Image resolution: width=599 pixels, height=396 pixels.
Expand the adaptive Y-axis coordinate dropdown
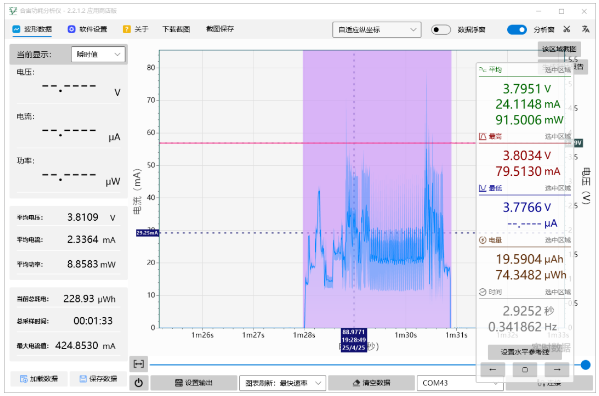tap(377, 30)
